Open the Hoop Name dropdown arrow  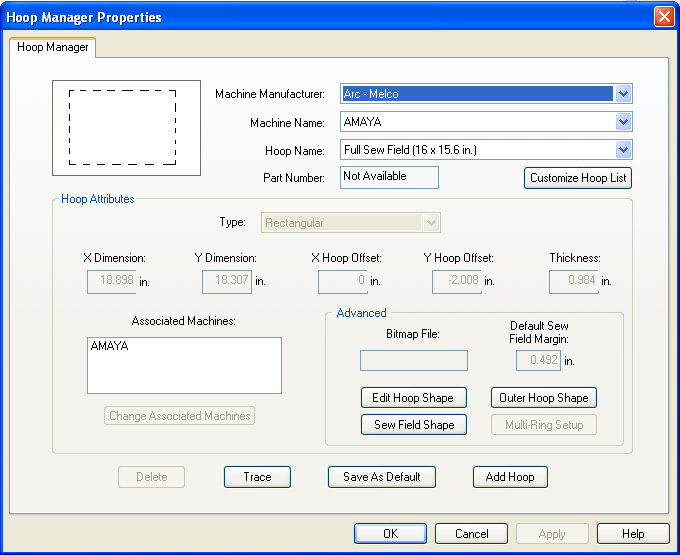coord(623,150)
